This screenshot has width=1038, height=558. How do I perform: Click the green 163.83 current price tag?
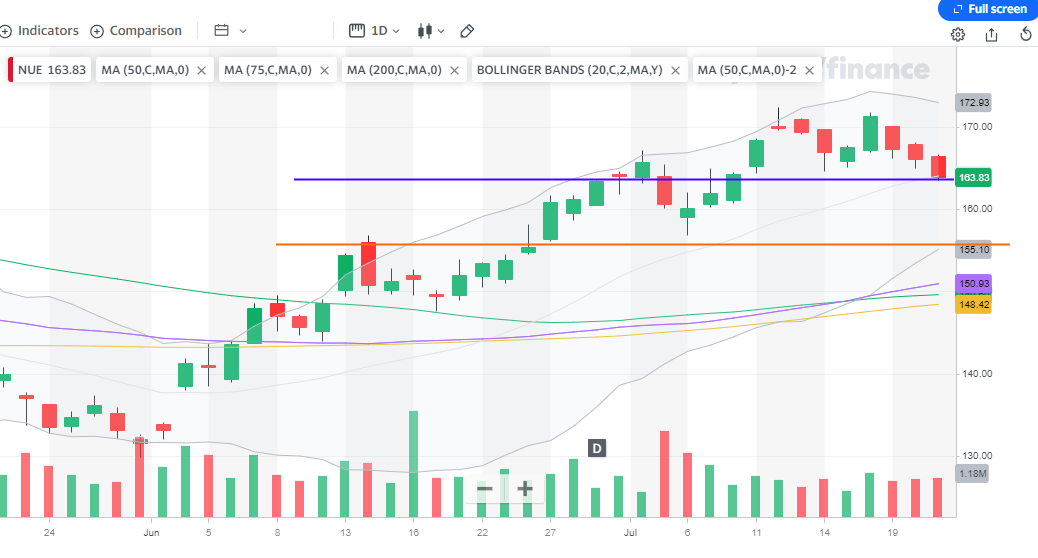[973, 177]
